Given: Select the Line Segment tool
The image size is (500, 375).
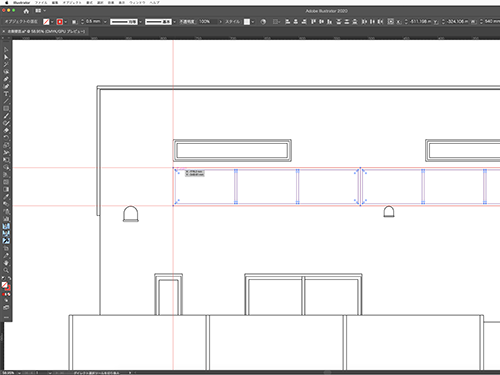Looking at the screenshot, I should point(6,101).
